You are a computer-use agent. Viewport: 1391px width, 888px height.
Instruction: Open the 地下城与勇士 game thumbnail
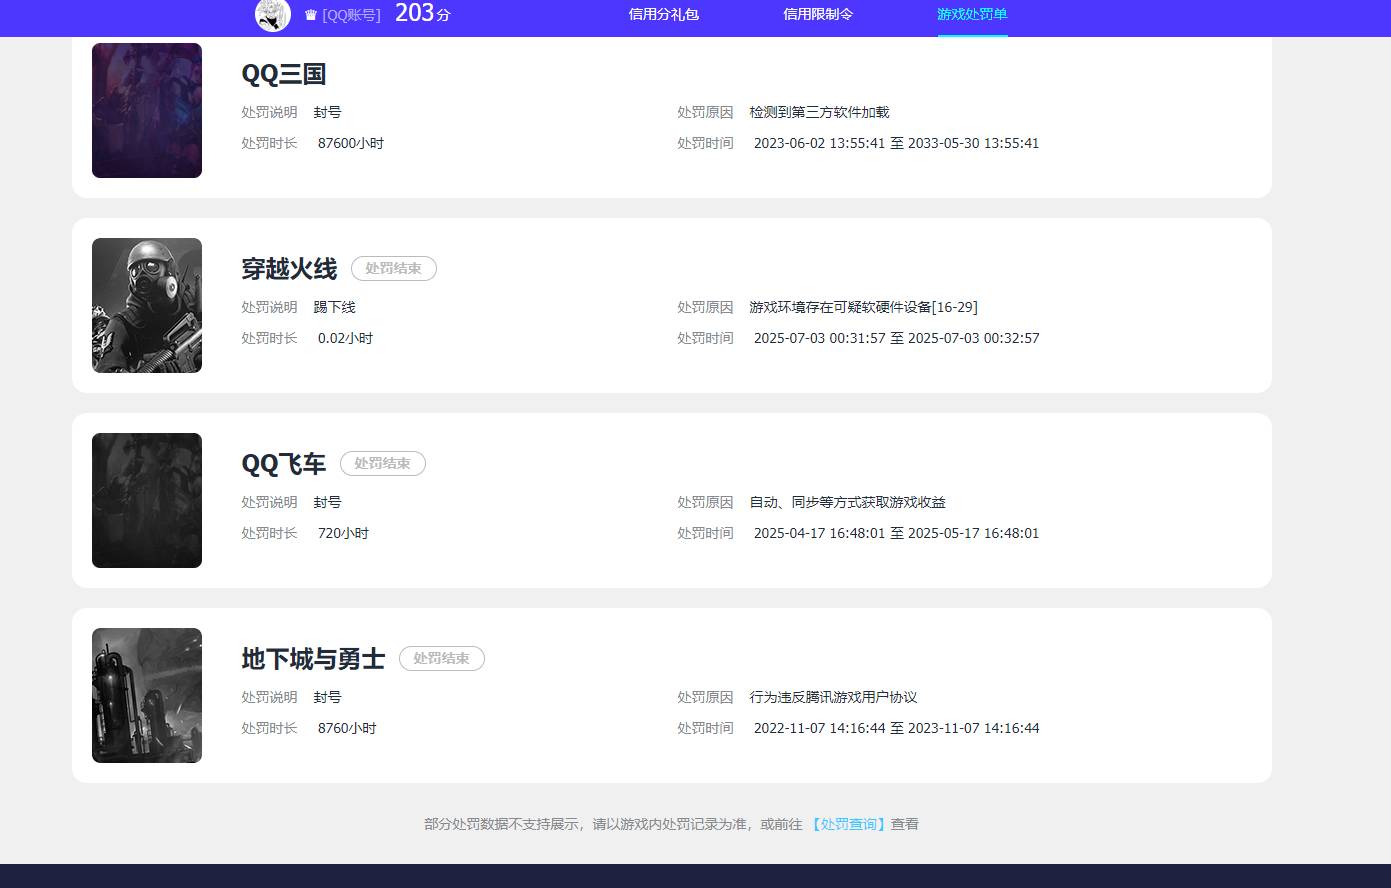[147, 695]
